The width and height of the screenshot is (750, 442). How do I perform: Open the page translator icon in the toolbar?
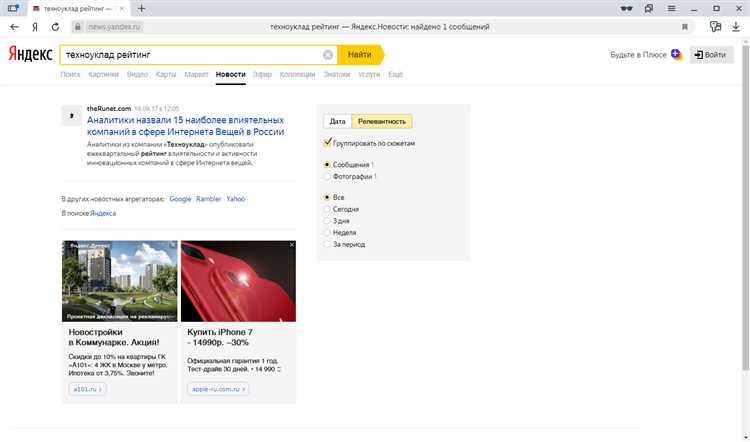click(716, 27)
